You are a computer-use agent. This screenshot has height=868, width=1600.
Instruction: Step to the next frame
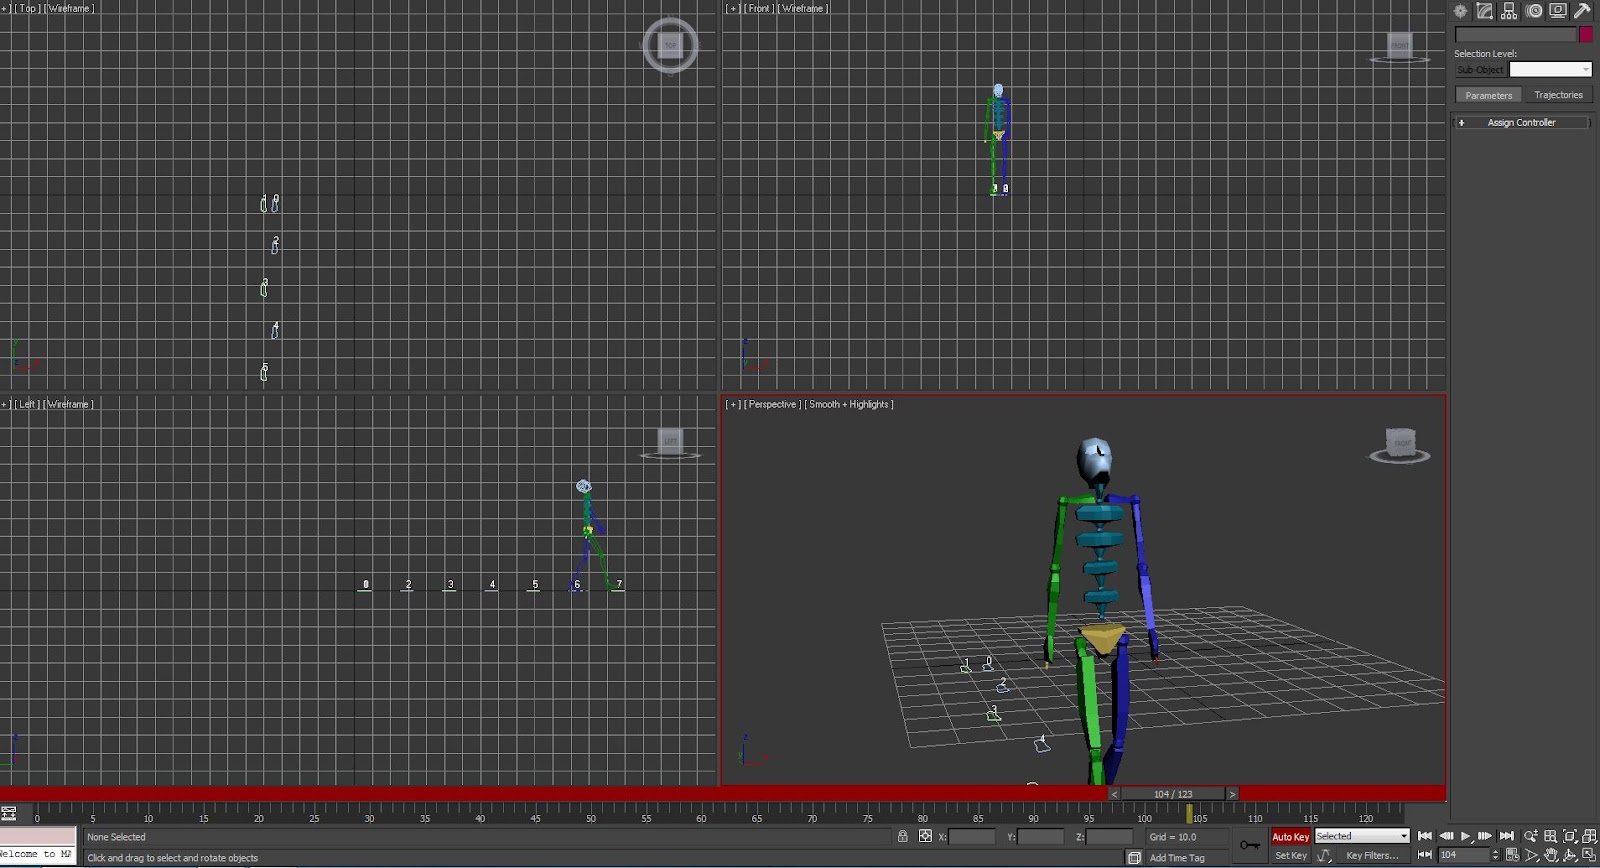[1485, 836]
